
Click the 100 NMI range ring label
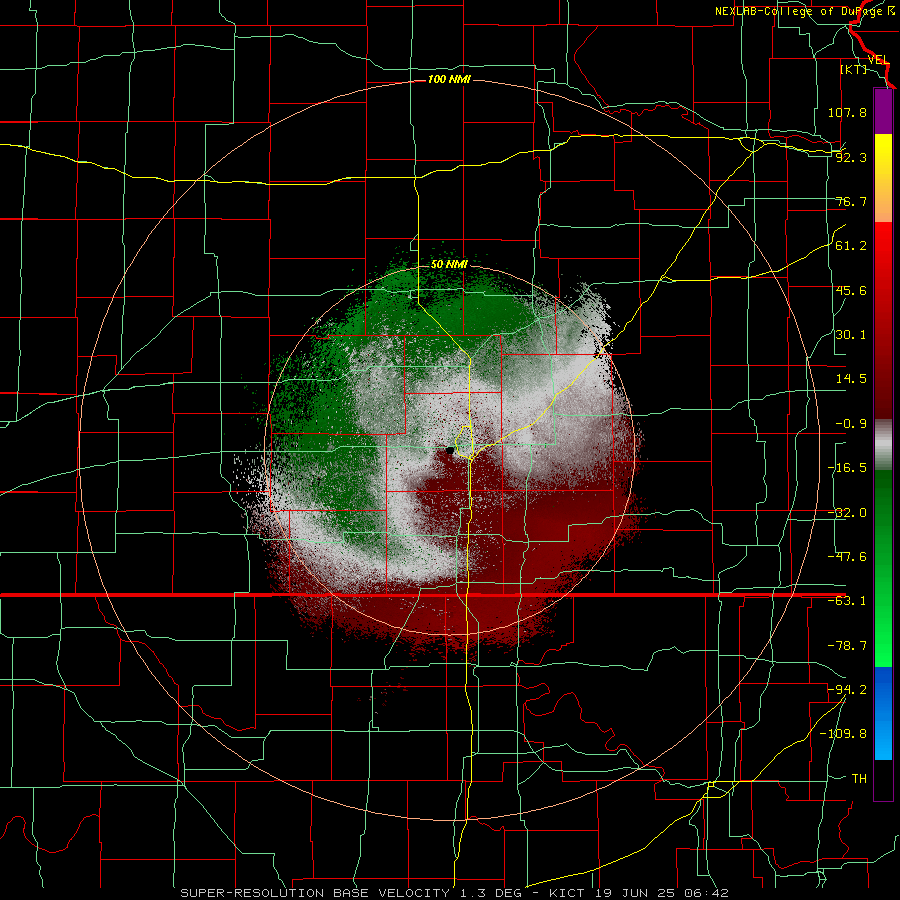449,79
